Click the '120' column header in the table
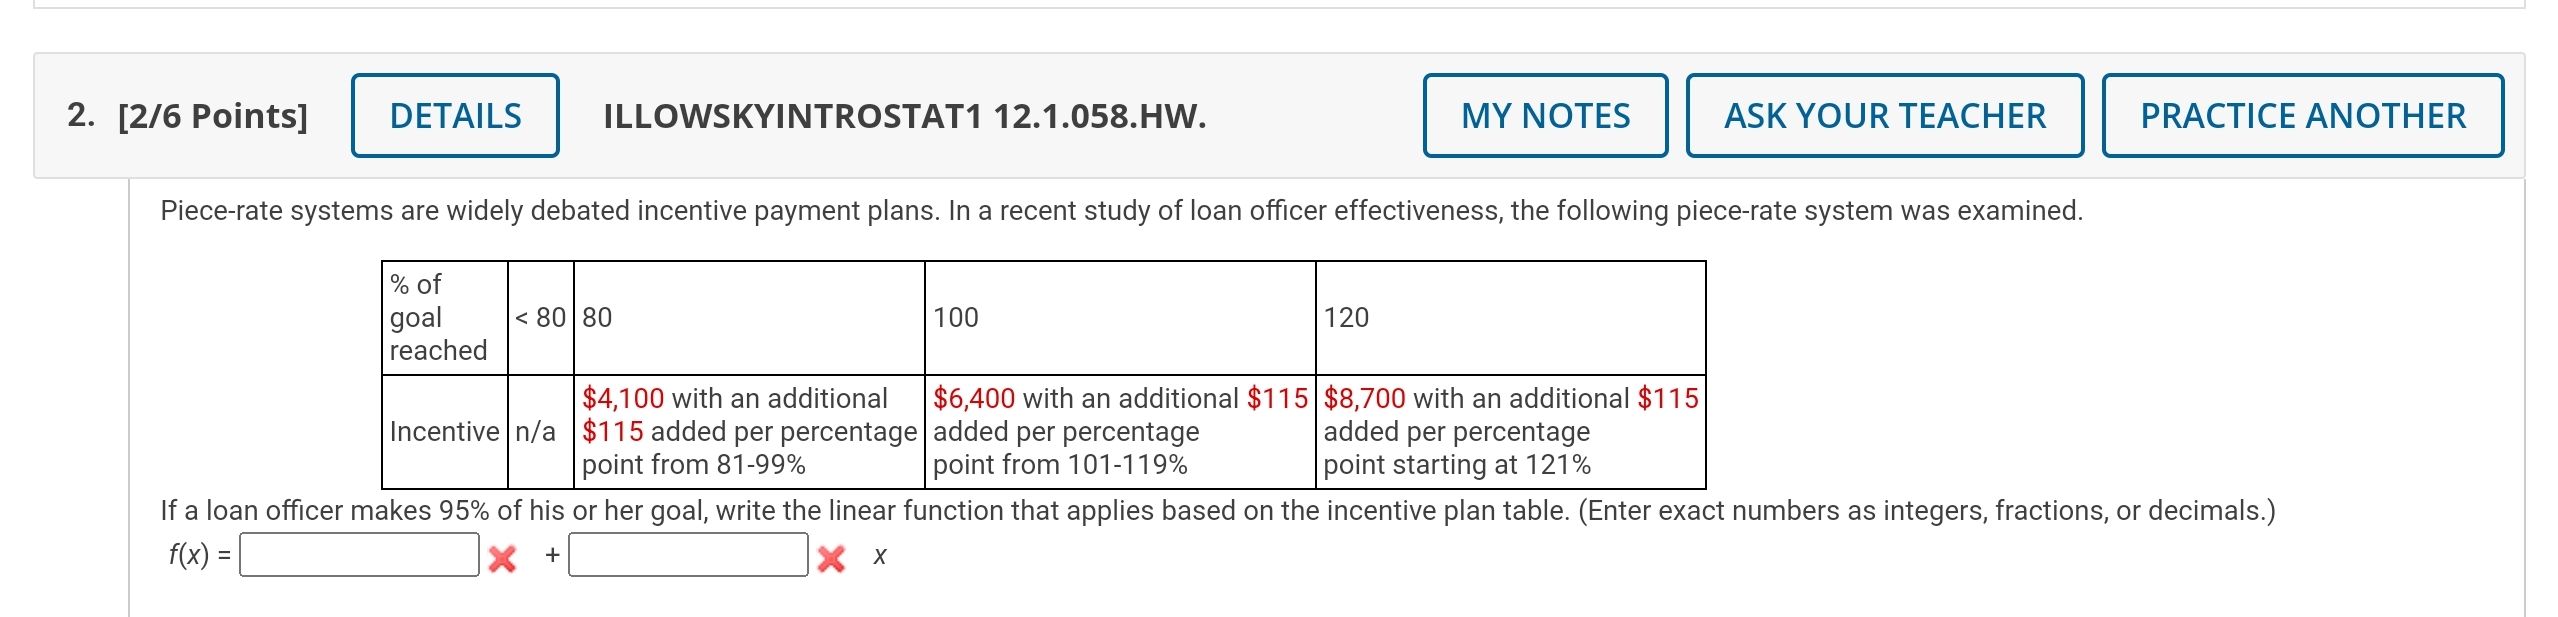 point(1340,318)
